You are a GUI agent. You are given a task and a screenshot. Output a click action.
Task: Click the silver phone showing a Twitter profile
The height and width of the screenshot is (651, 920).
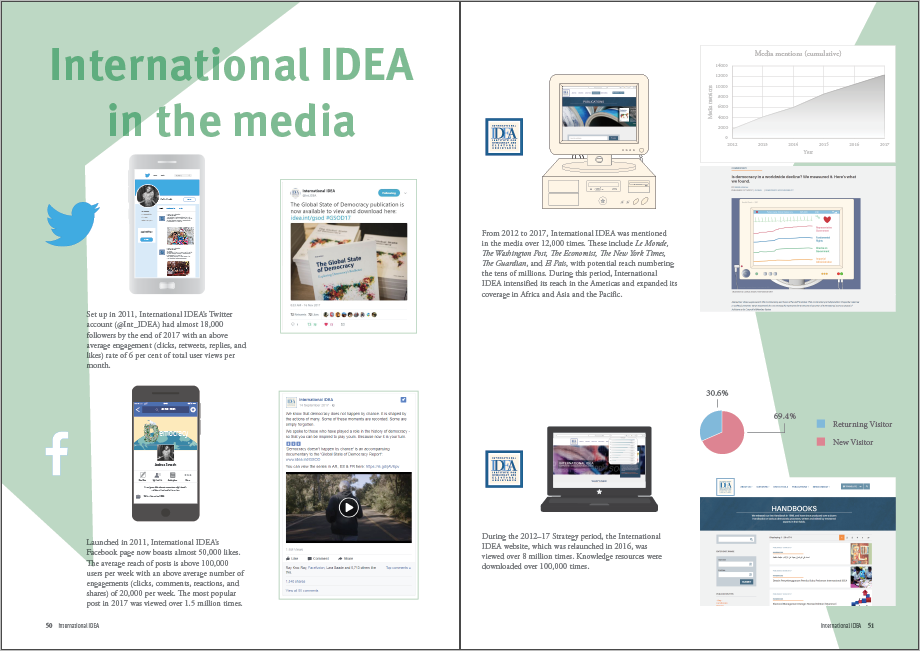click(167, 224)
